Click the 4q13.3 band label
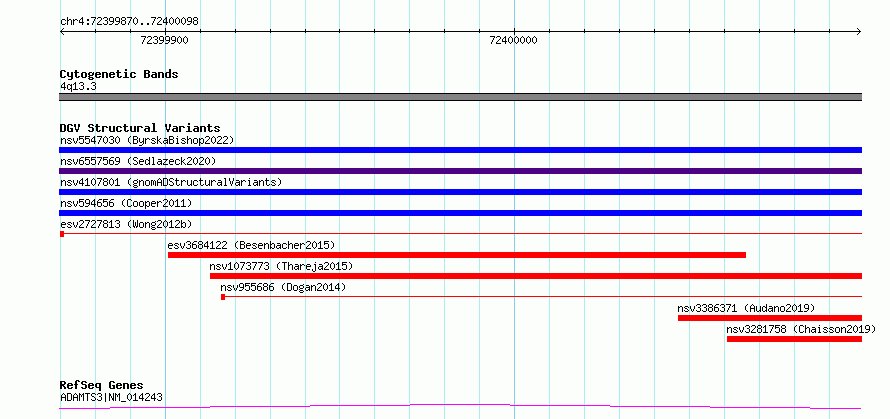Image resolution: width=890 pixels, height=419 pixels. [x=77, y=86]
